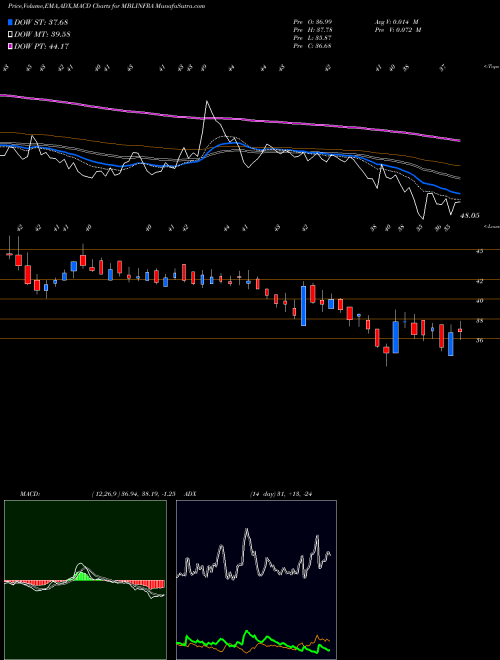Click the 'Pre V: 0.072 M' value
This screenshot has width=500, height=660.
(x=397, y=30)
